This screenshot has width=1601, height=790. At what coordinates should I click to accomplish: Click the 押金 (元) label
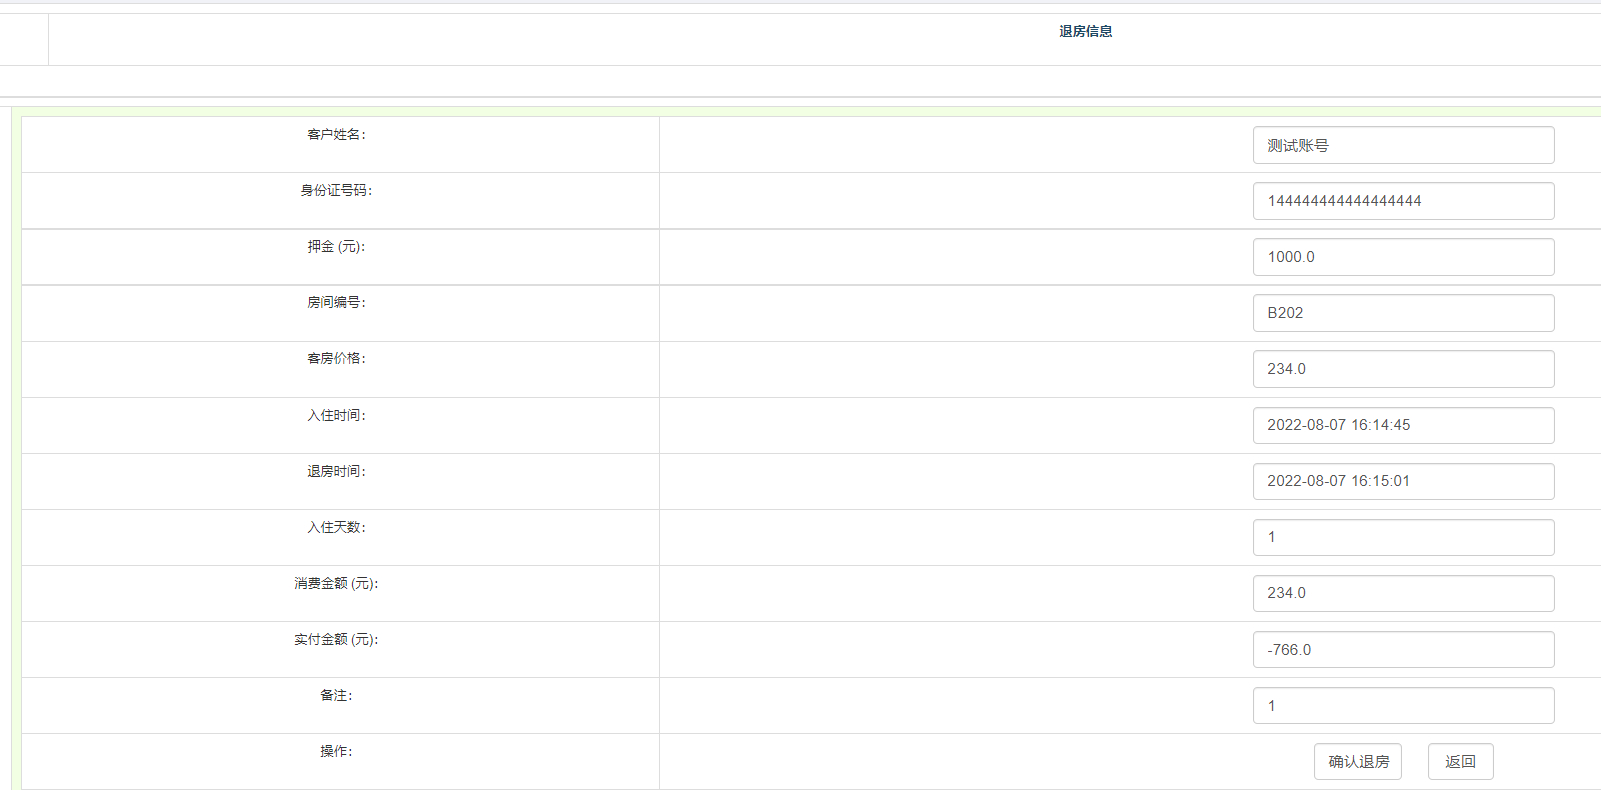point(337,246)
